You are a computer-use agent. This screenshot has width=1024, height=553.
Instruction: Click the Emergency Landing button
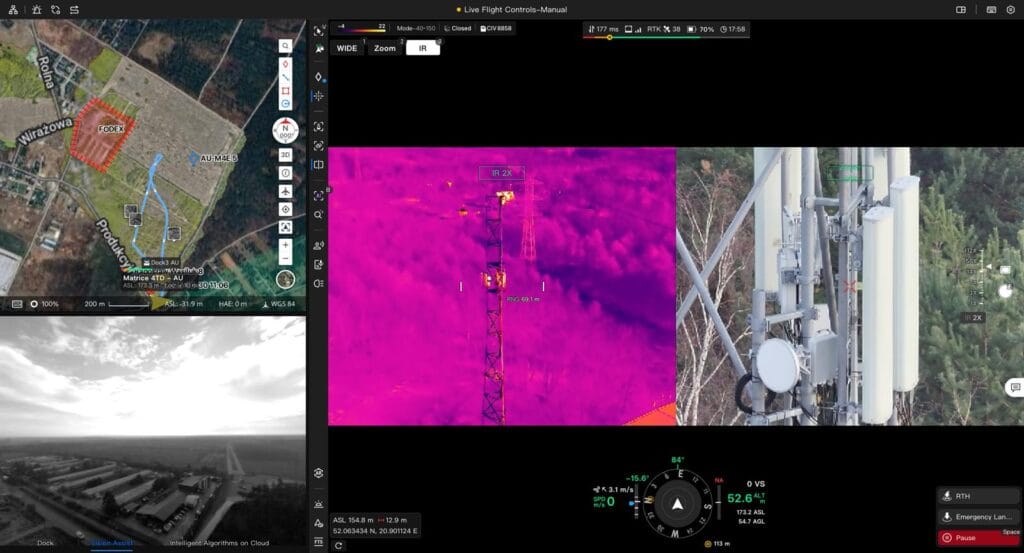(x=978, y=516)
